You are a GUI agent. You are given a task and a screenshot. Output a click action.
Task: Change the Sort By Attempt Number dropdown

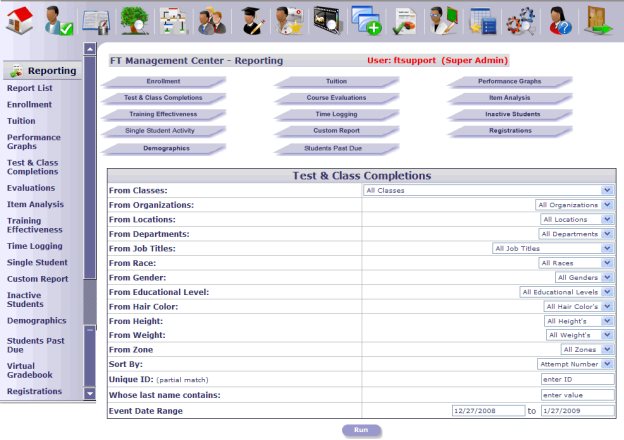pos(575,364)
